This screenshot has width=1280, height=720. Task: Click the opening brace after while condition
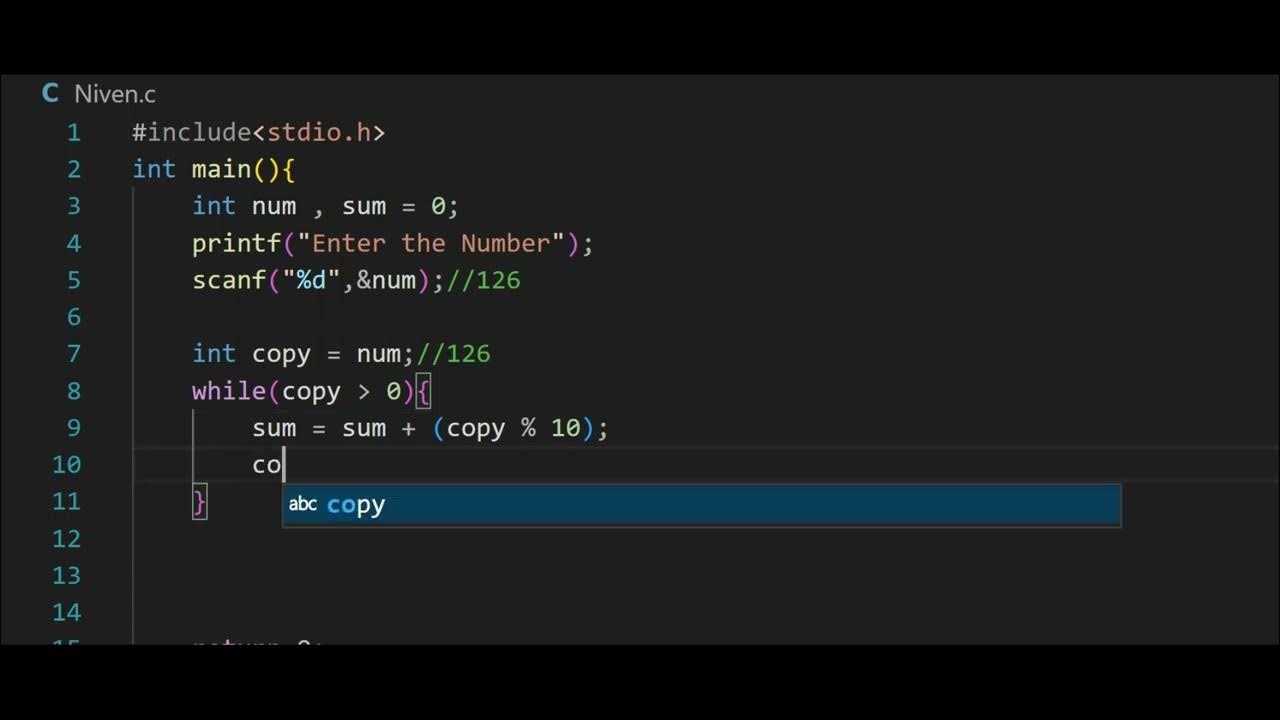[x=423, y=391]
